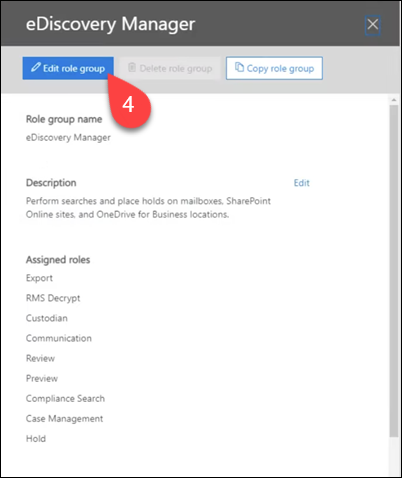Viewport: 402px width, 478px height.
Task: Select the Case Management assigned role
Action: [x=64, y=419]
